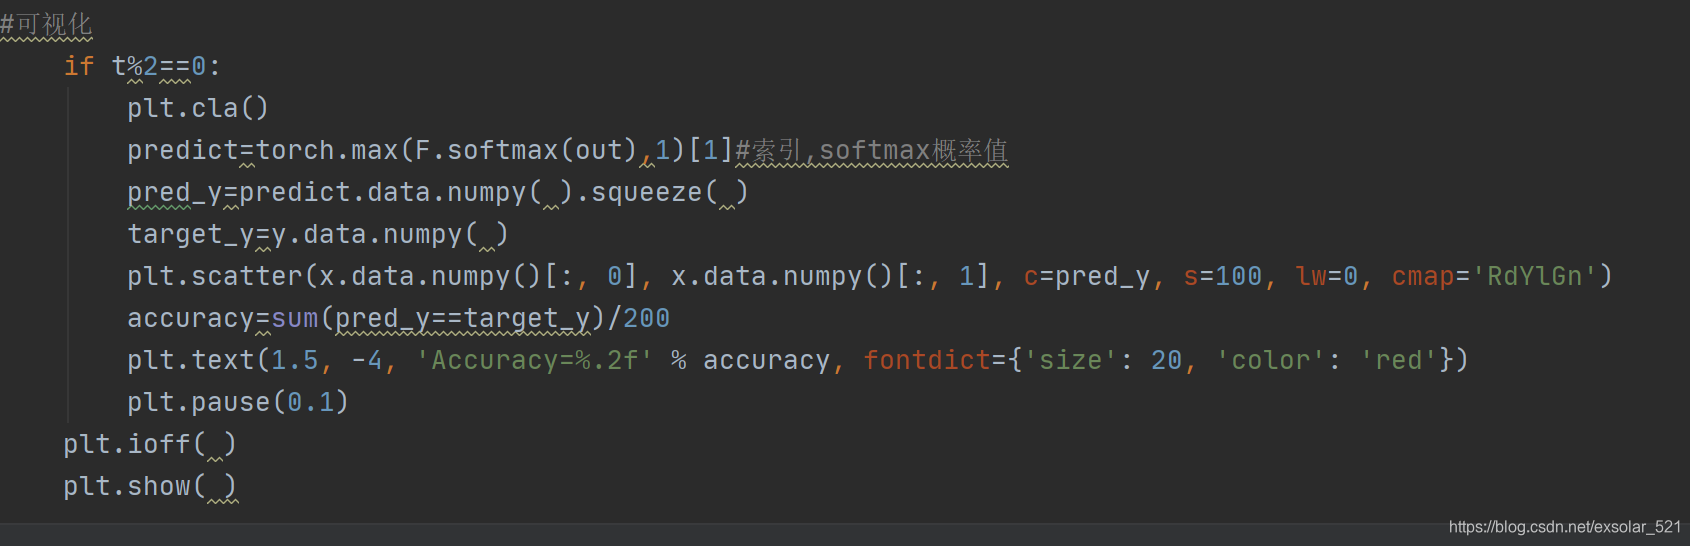Click 'F.softmax(out)' expression
Screen dimensions: 1690x546
coord(526,150)
